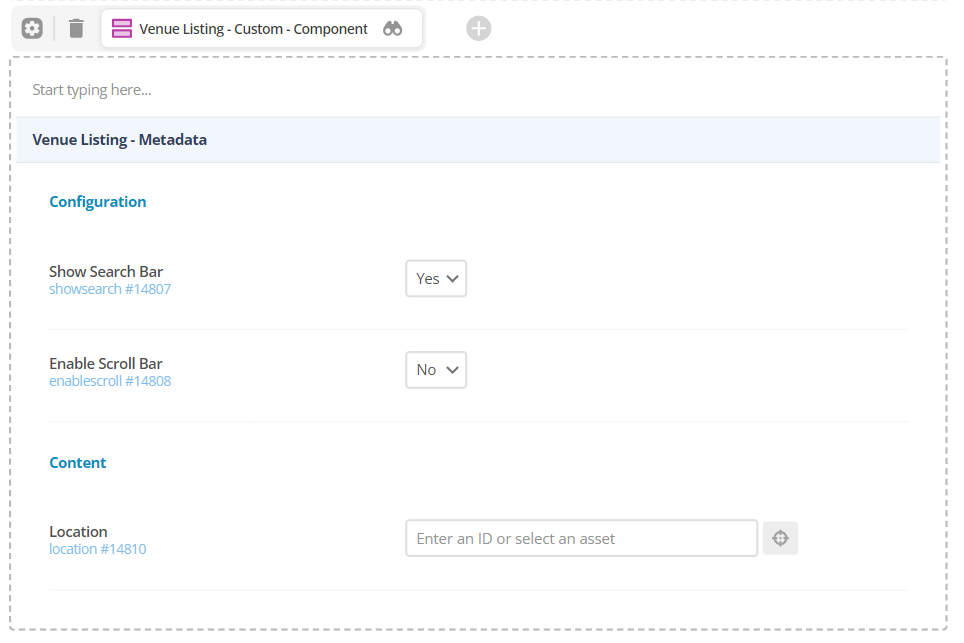The image size is (964, 643).
Task: Click the pink component type icon
Action: pyautogui.click(x=122, y=28)
